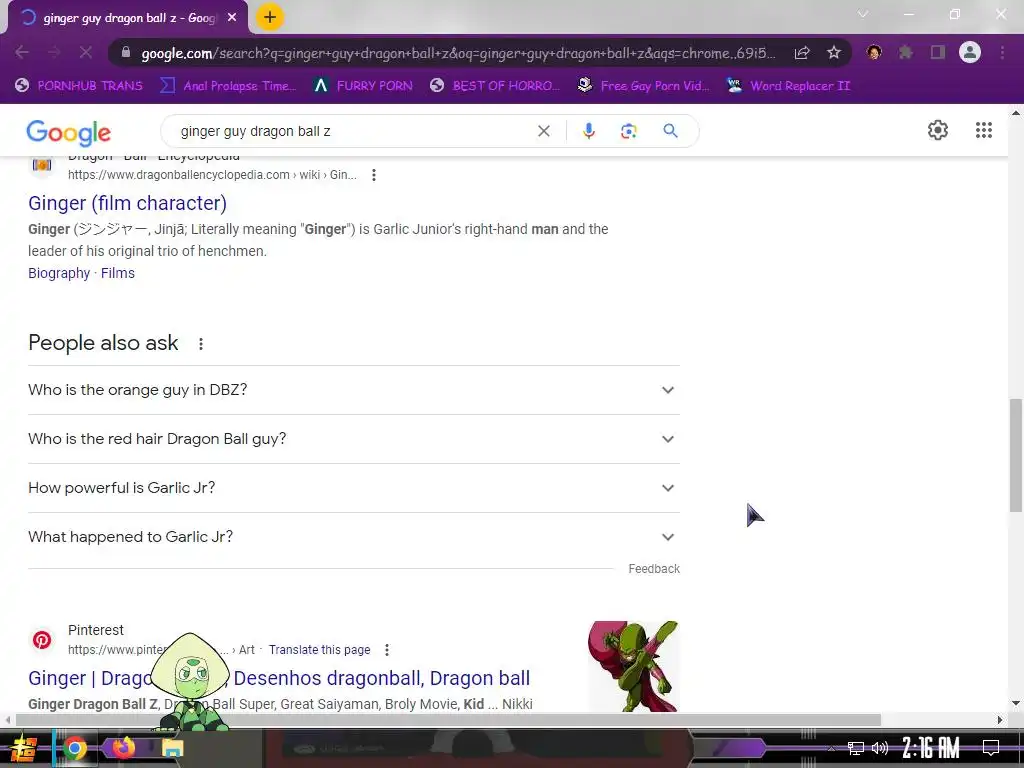Open more options for the Pinterest result

387,650
